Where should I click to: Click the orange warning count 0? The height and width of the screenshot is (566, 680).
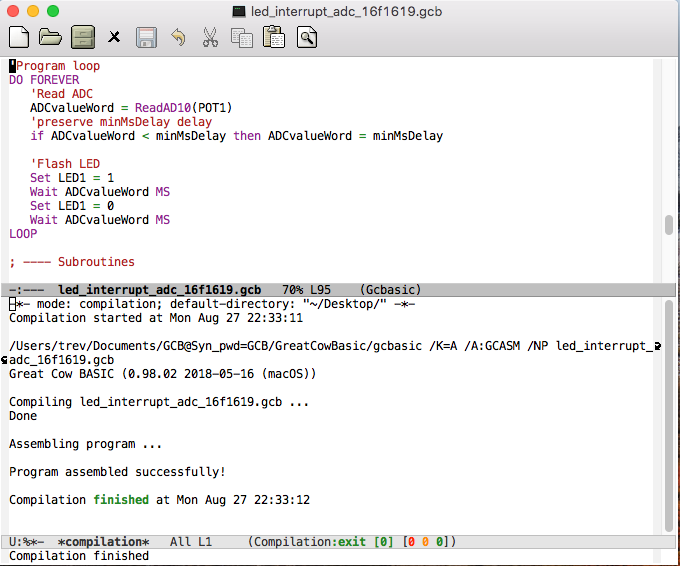425,542
